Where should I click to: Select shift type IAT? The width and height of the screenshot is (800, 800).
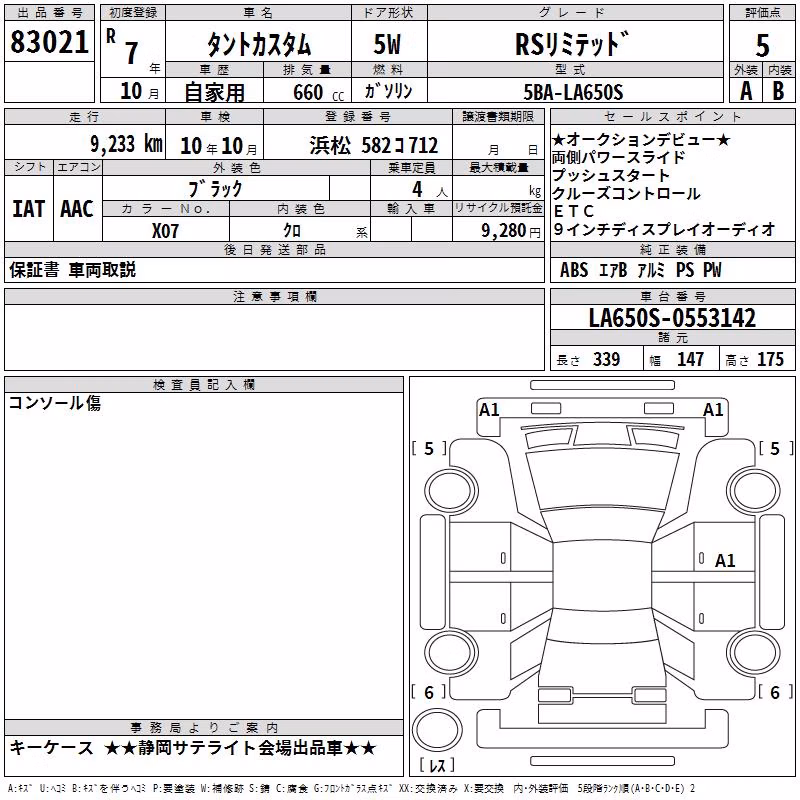tap(29, 209)
